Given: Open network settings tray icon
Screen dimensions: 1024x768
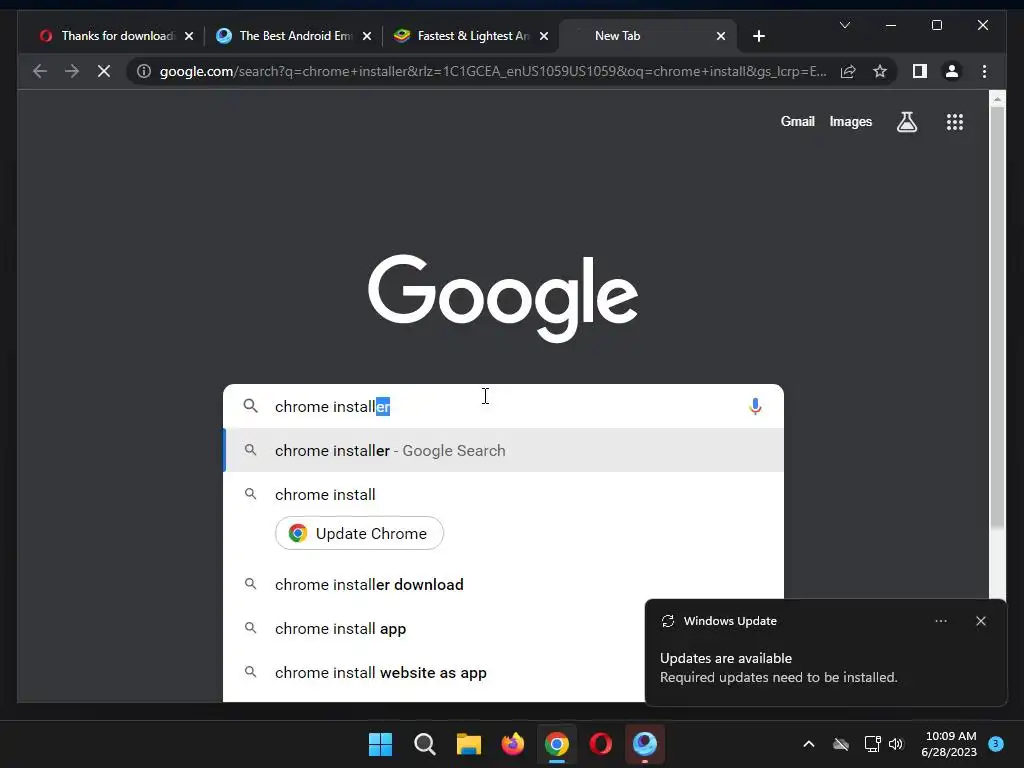Looking at the screenshot, I should 872,744.
